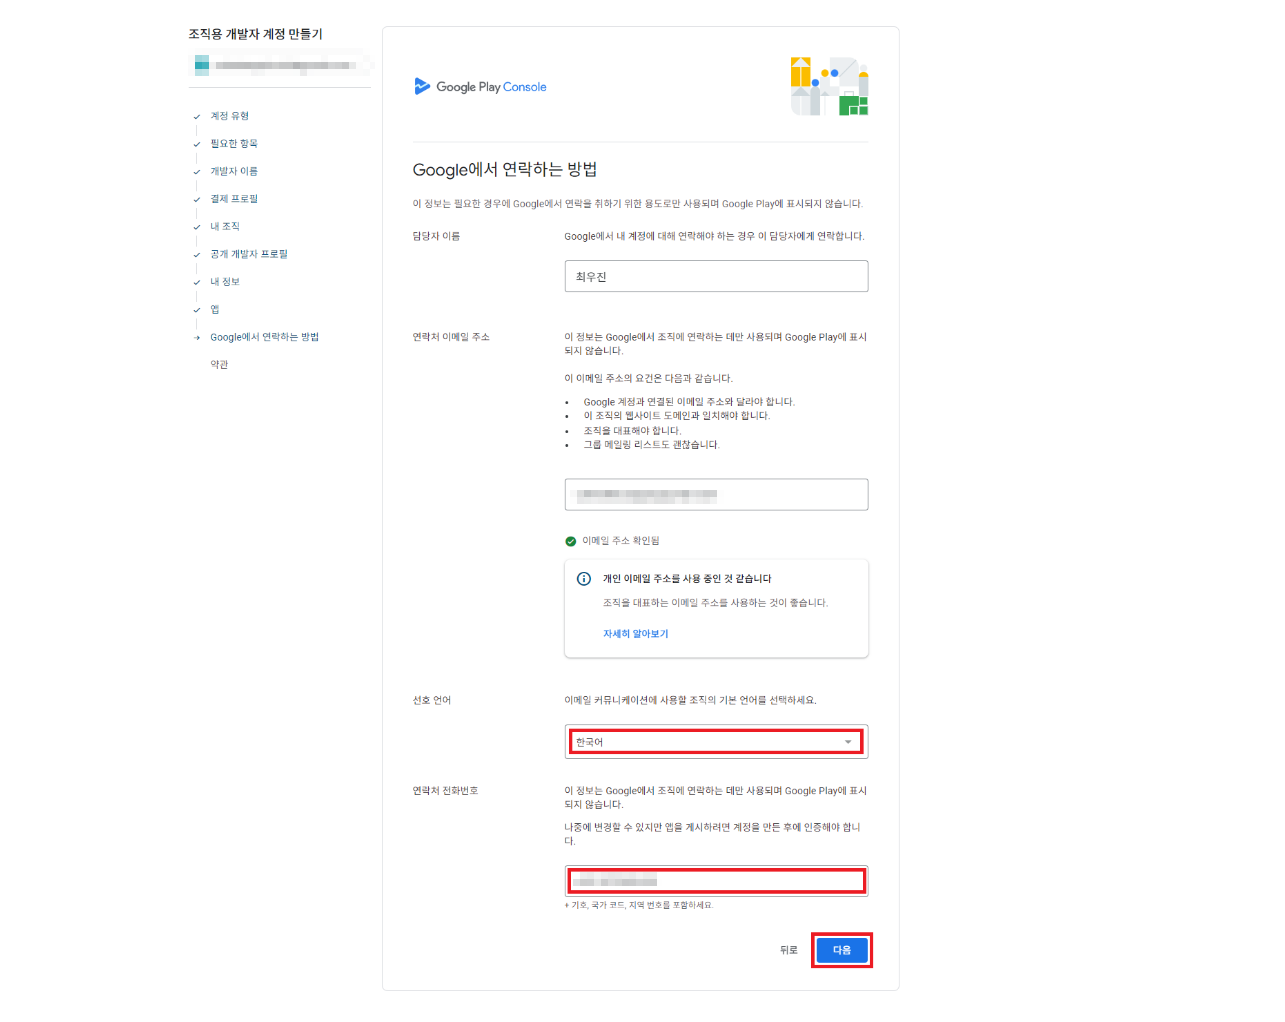This screenshot has width=1285, height=1022.
Task: Click the Play Console header illustration
Action: pos(829,86)
